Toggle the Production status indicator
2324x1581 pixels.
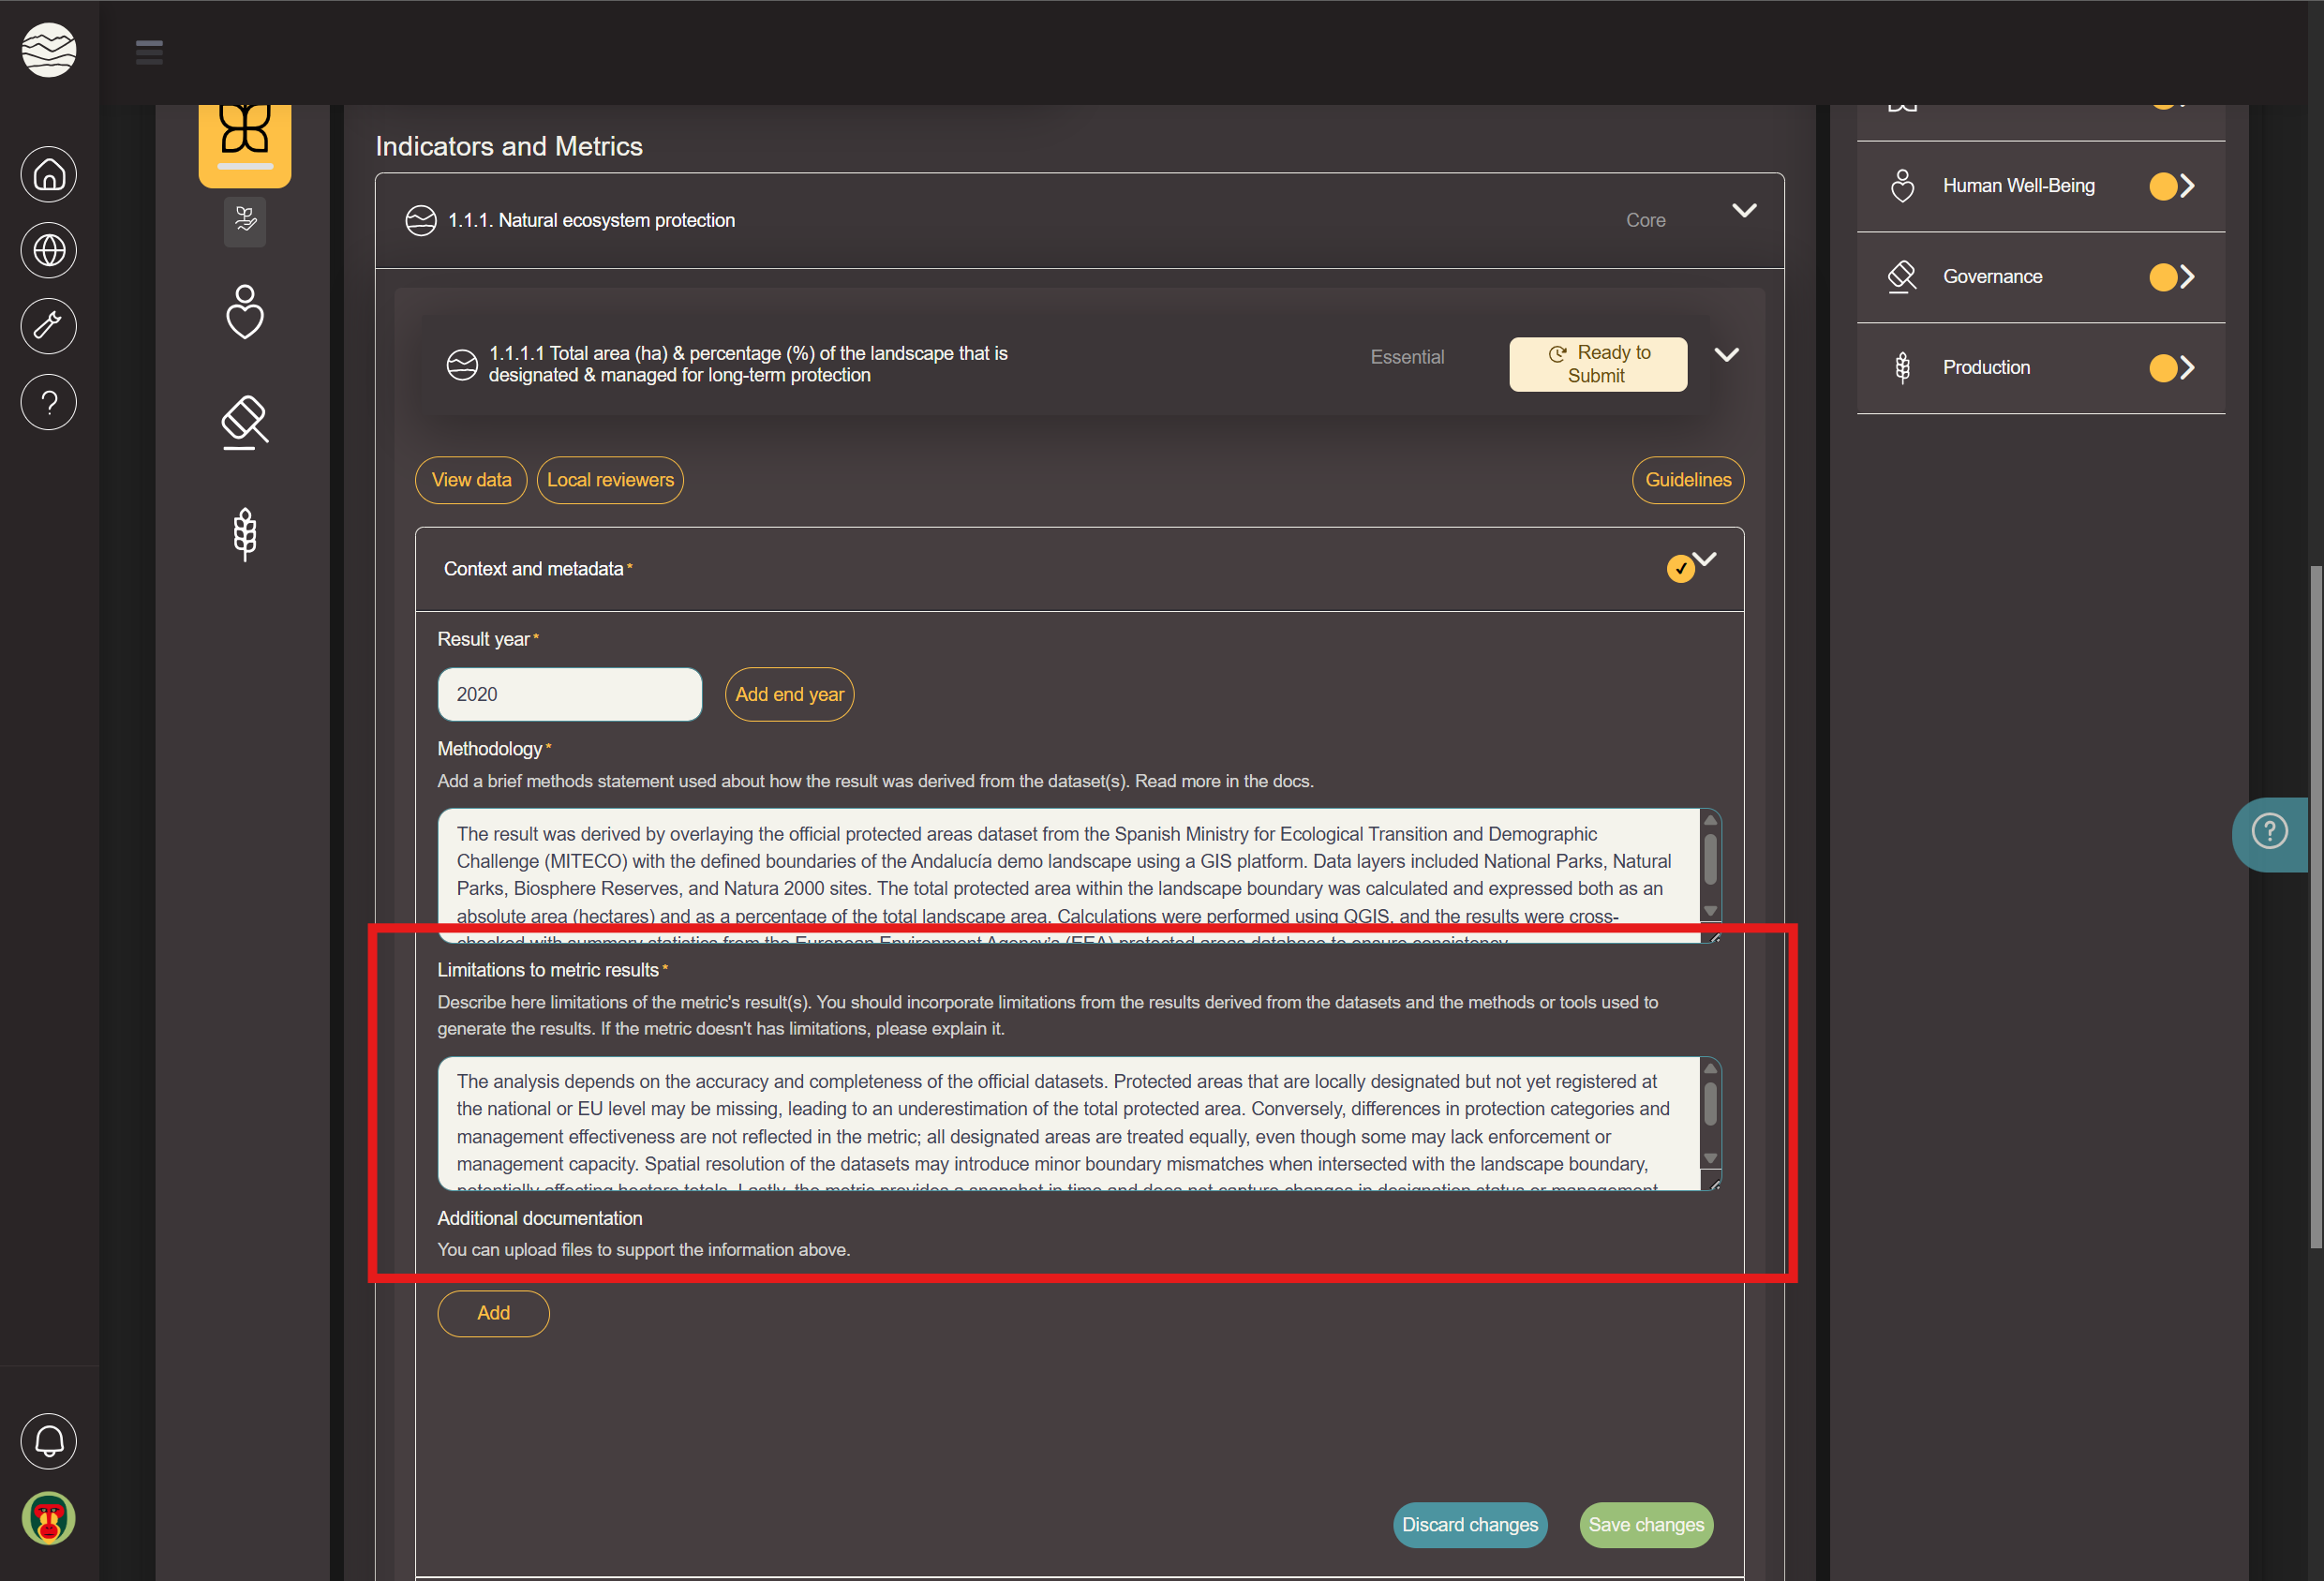coord(2163,368)
